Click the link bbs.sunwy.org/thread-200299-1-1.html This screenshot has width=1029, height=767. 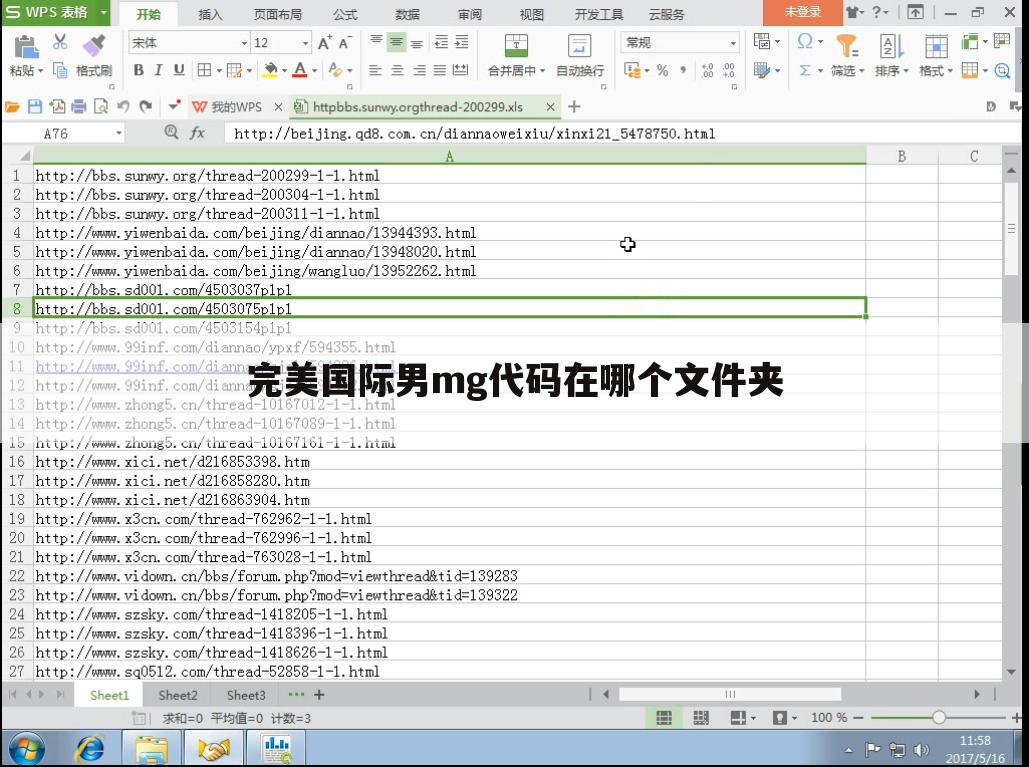click(x=207, y=176)
